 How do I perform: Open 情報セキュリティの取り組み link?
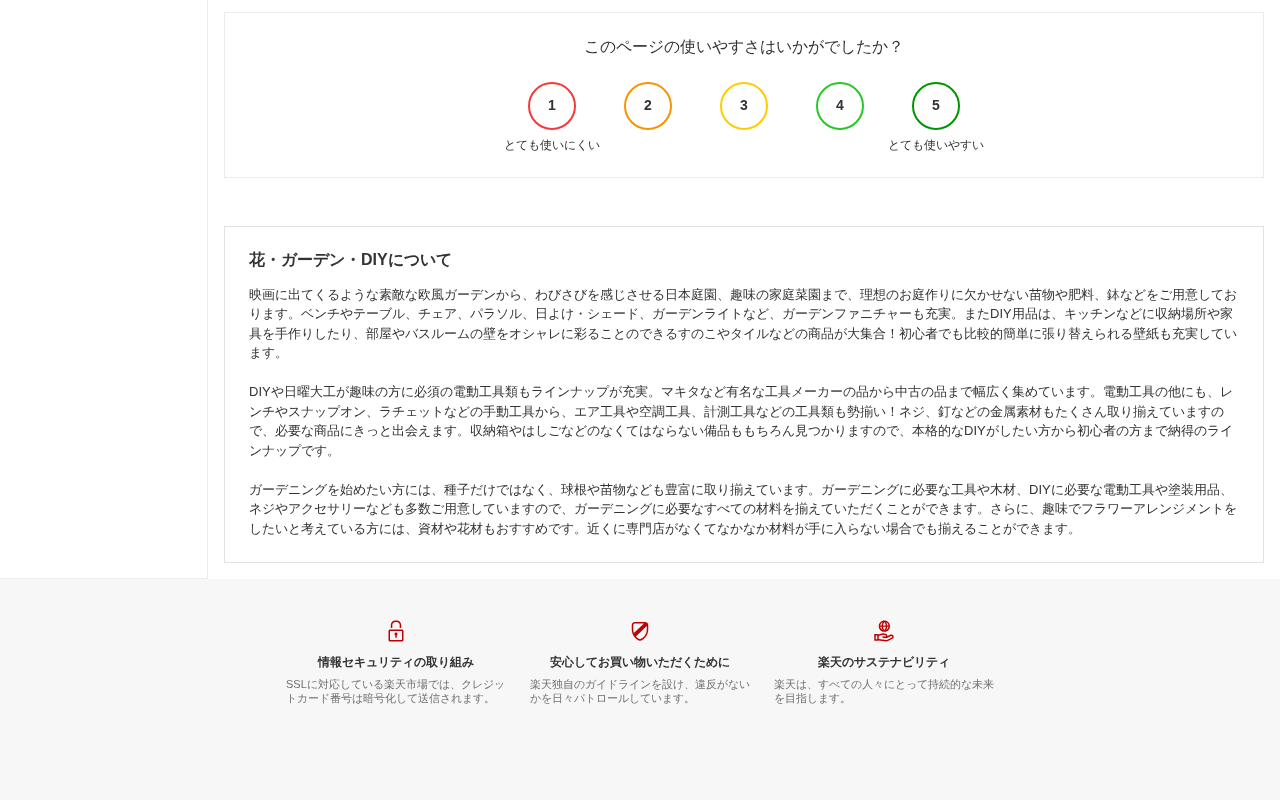click(x=396, y=662)
